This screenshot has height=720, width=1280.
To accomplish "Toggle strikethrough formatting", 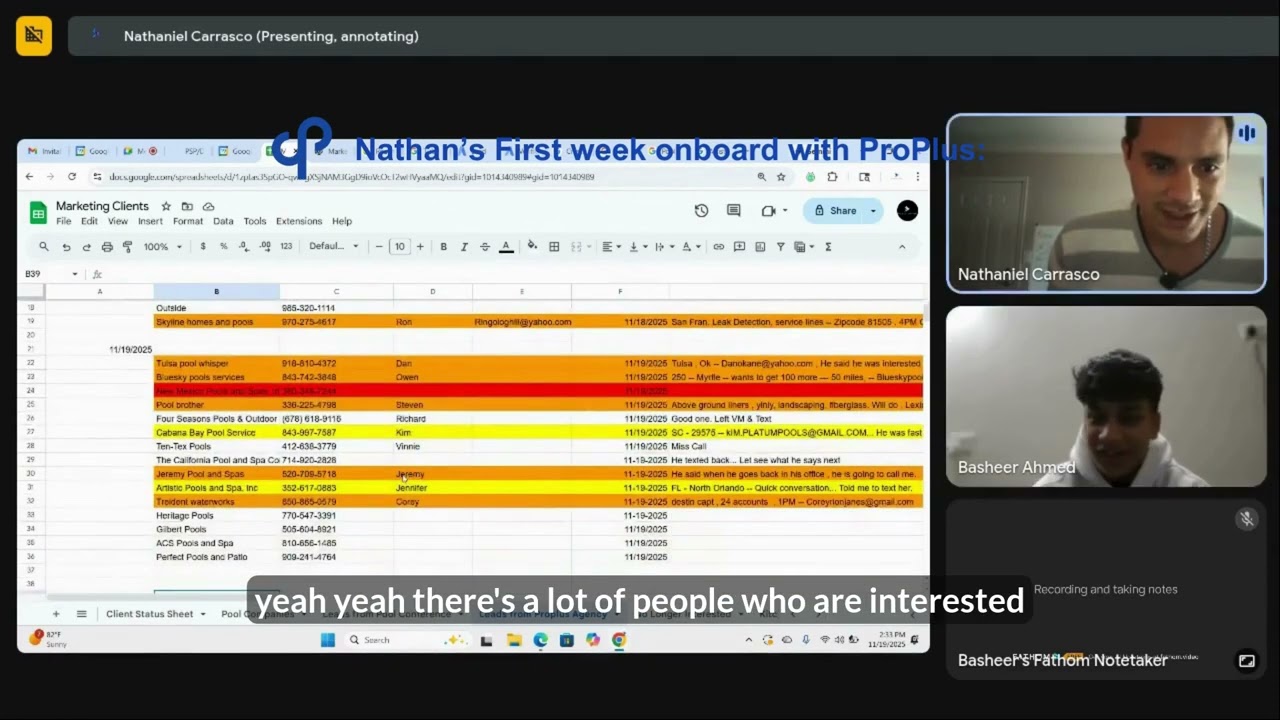I will tap(485, 247).
